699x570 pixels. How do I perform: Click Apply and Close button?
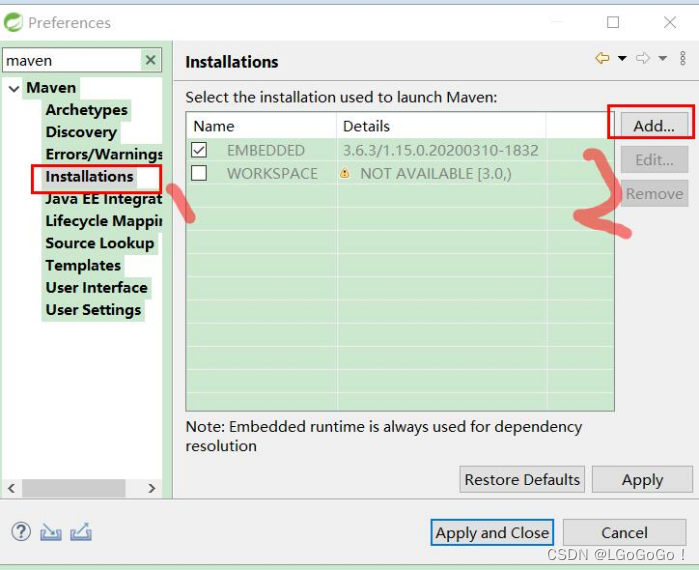[x=492, y=533]
